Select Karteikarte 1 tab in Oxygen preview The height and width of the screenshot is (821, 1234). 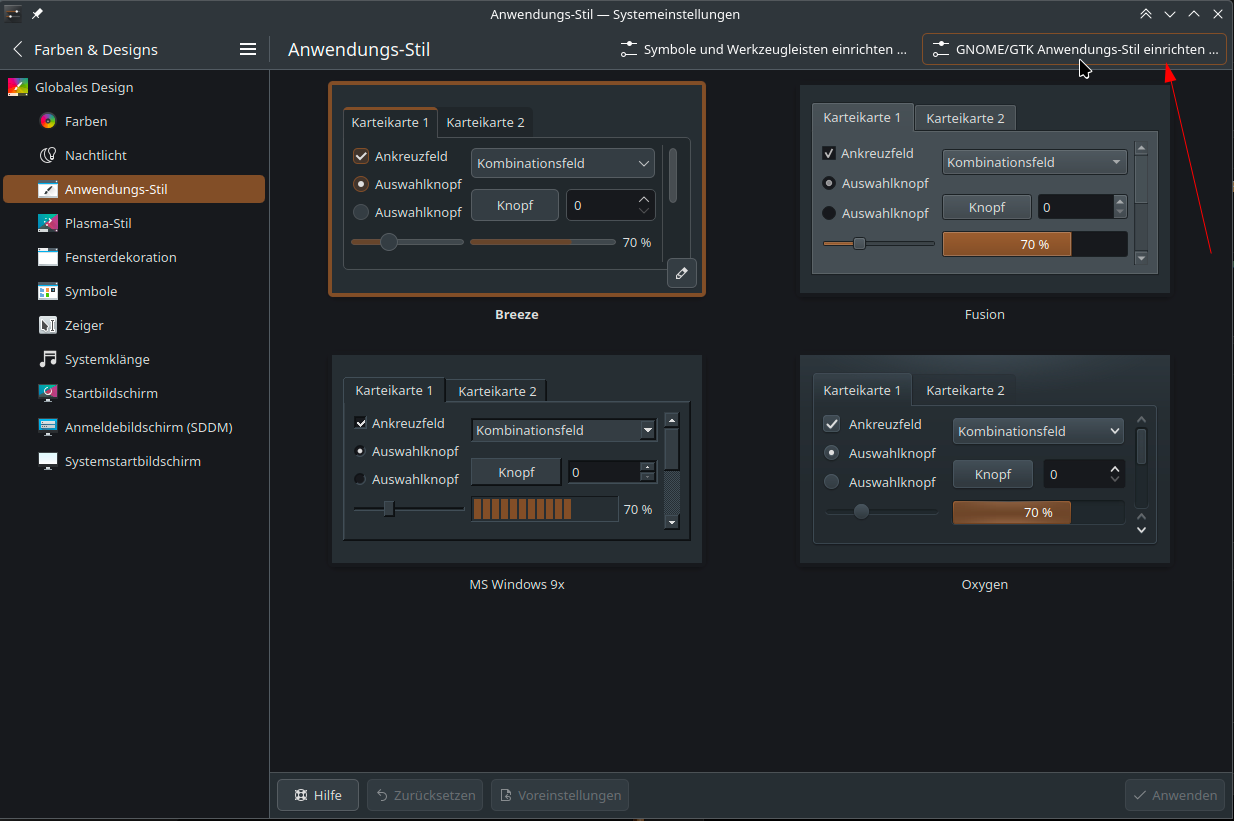coord(862,390)
